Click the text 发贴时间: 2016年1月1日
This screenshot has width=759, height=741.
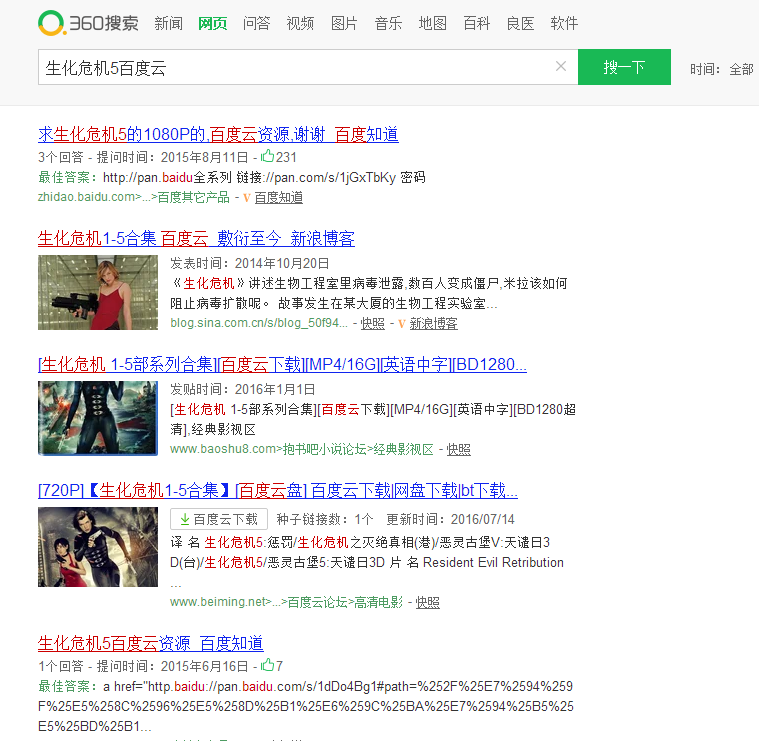243,389
